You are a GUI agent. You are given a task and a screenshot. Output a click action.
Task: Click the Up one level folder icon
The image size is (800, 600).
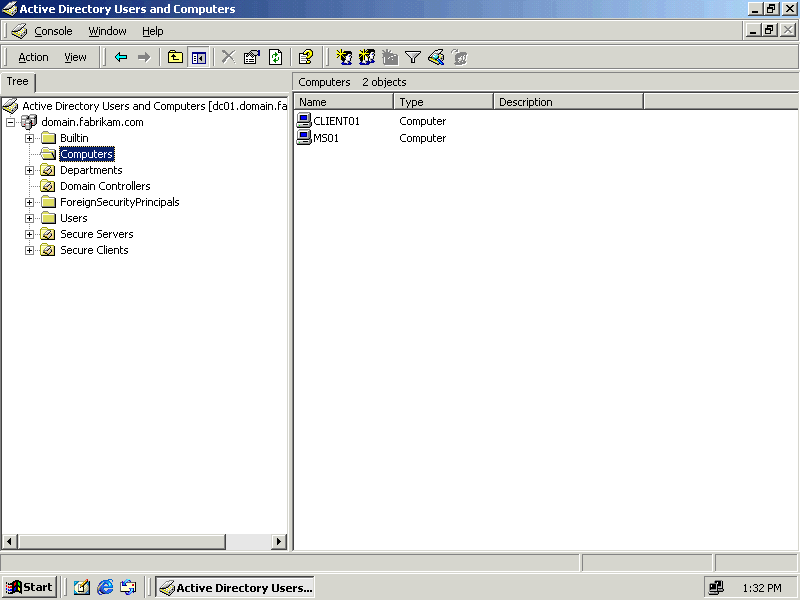175,57
